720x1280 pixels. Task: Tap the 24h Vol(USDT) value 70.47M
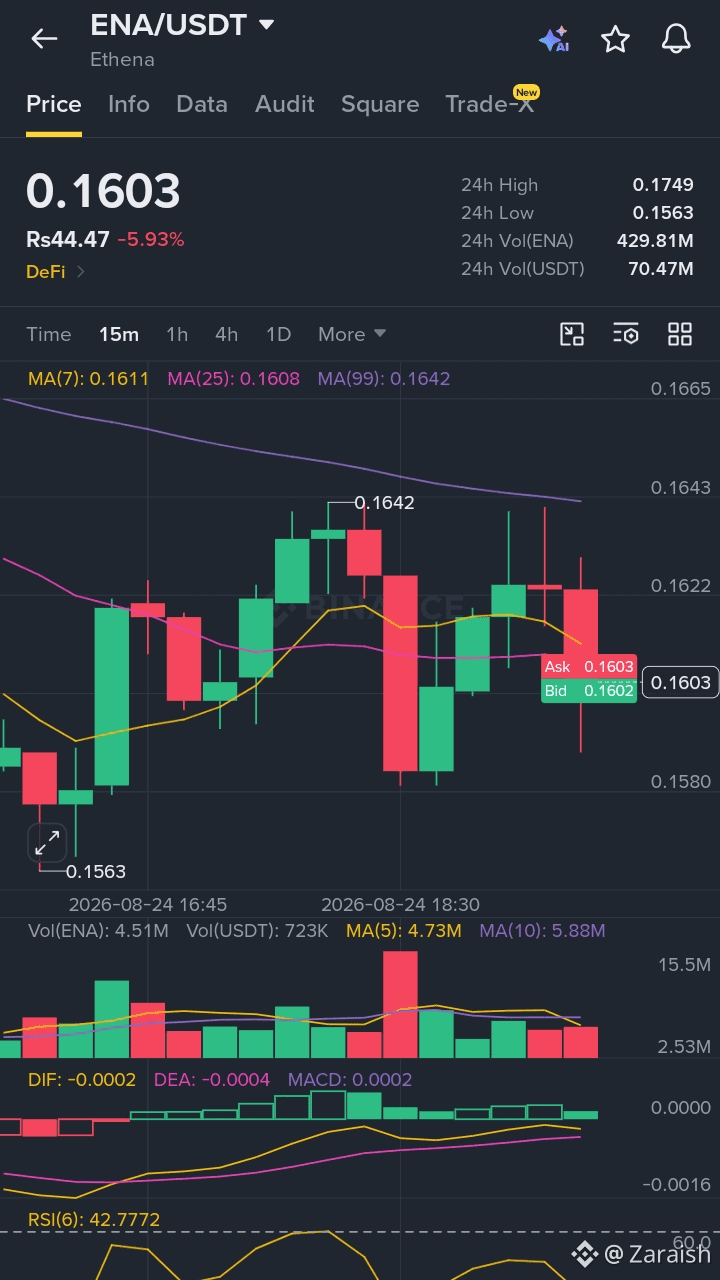660,269
